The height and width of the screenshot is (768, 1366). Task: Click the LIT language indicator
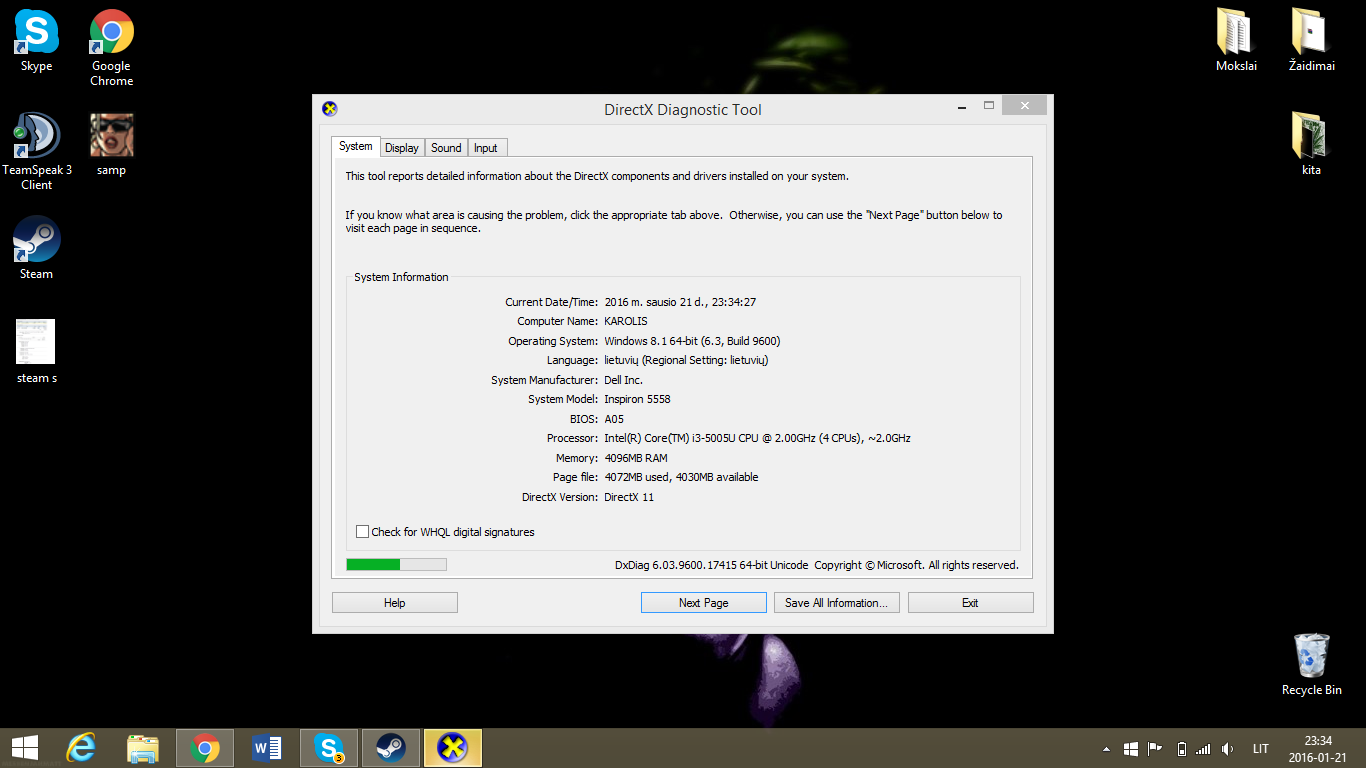coord(1261,749)
